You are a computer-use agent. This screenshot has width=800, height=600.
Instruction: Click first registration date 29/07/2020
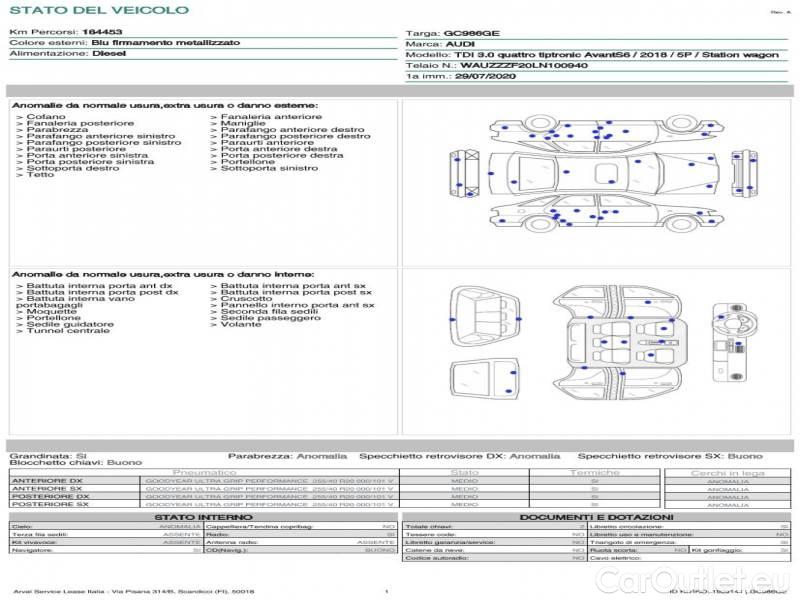[485, 77]
